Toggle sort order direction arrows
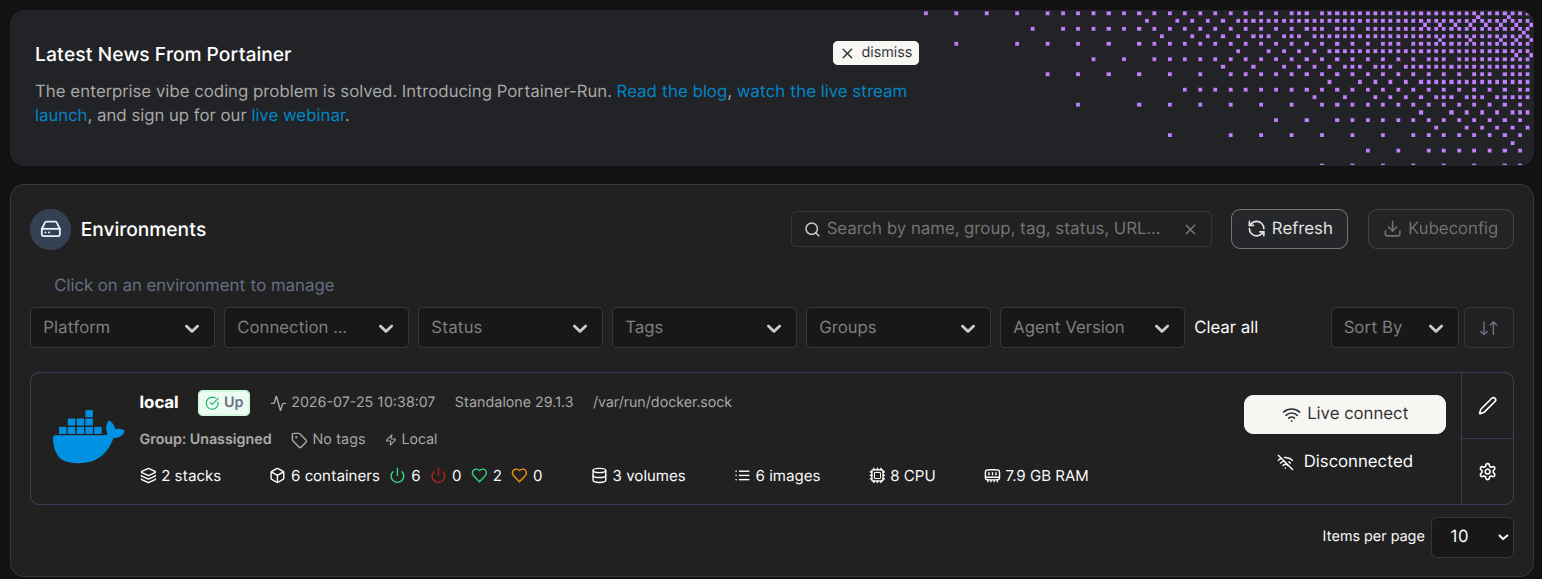 point(1489,327)
